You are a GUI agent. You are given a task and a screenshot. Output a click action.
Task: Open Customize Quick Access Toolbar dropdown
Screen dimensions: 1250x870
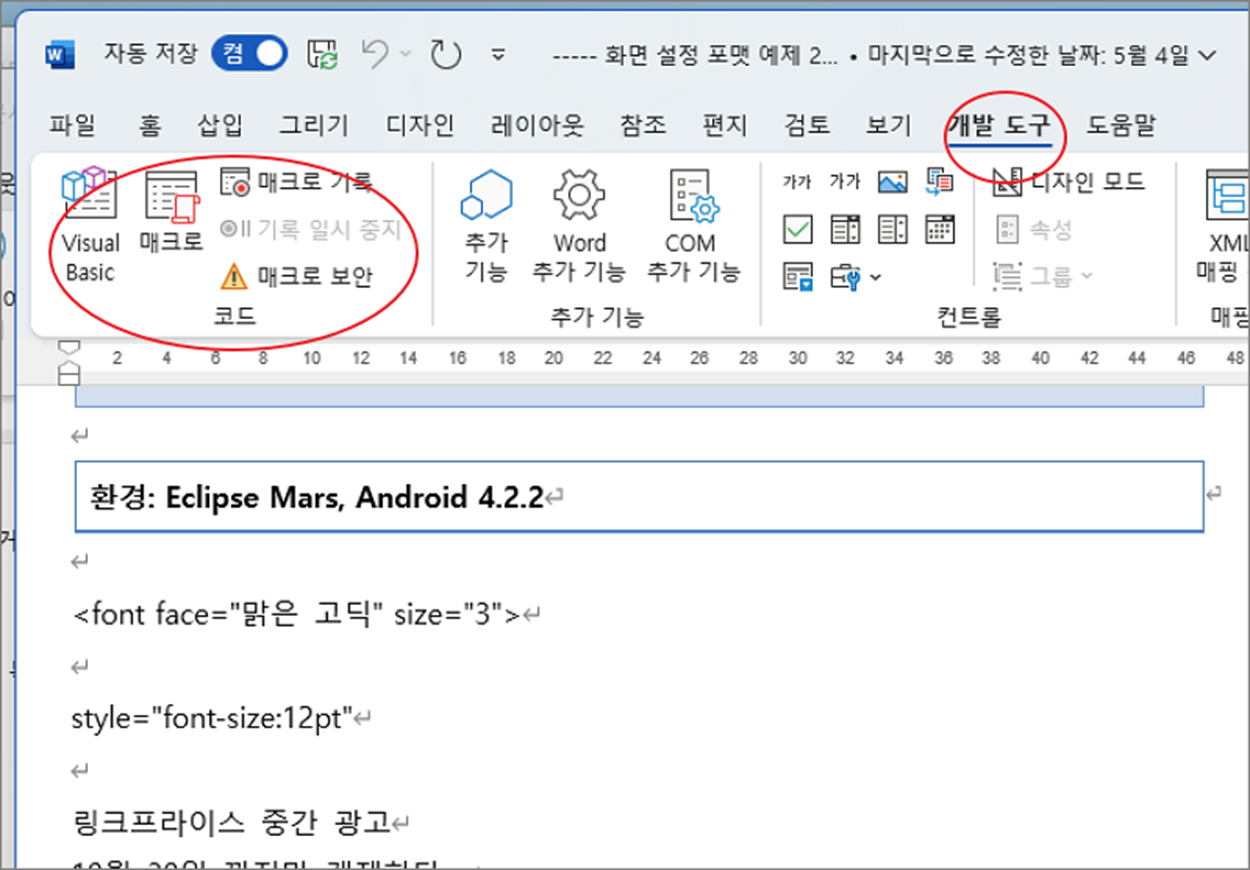pos(499,54)
